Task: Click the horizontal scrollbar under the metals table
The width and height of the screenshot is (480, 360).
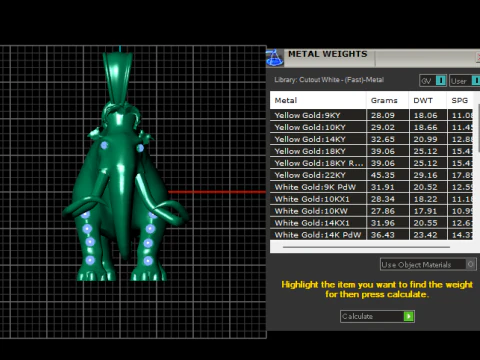Action: tap(366, 247)
